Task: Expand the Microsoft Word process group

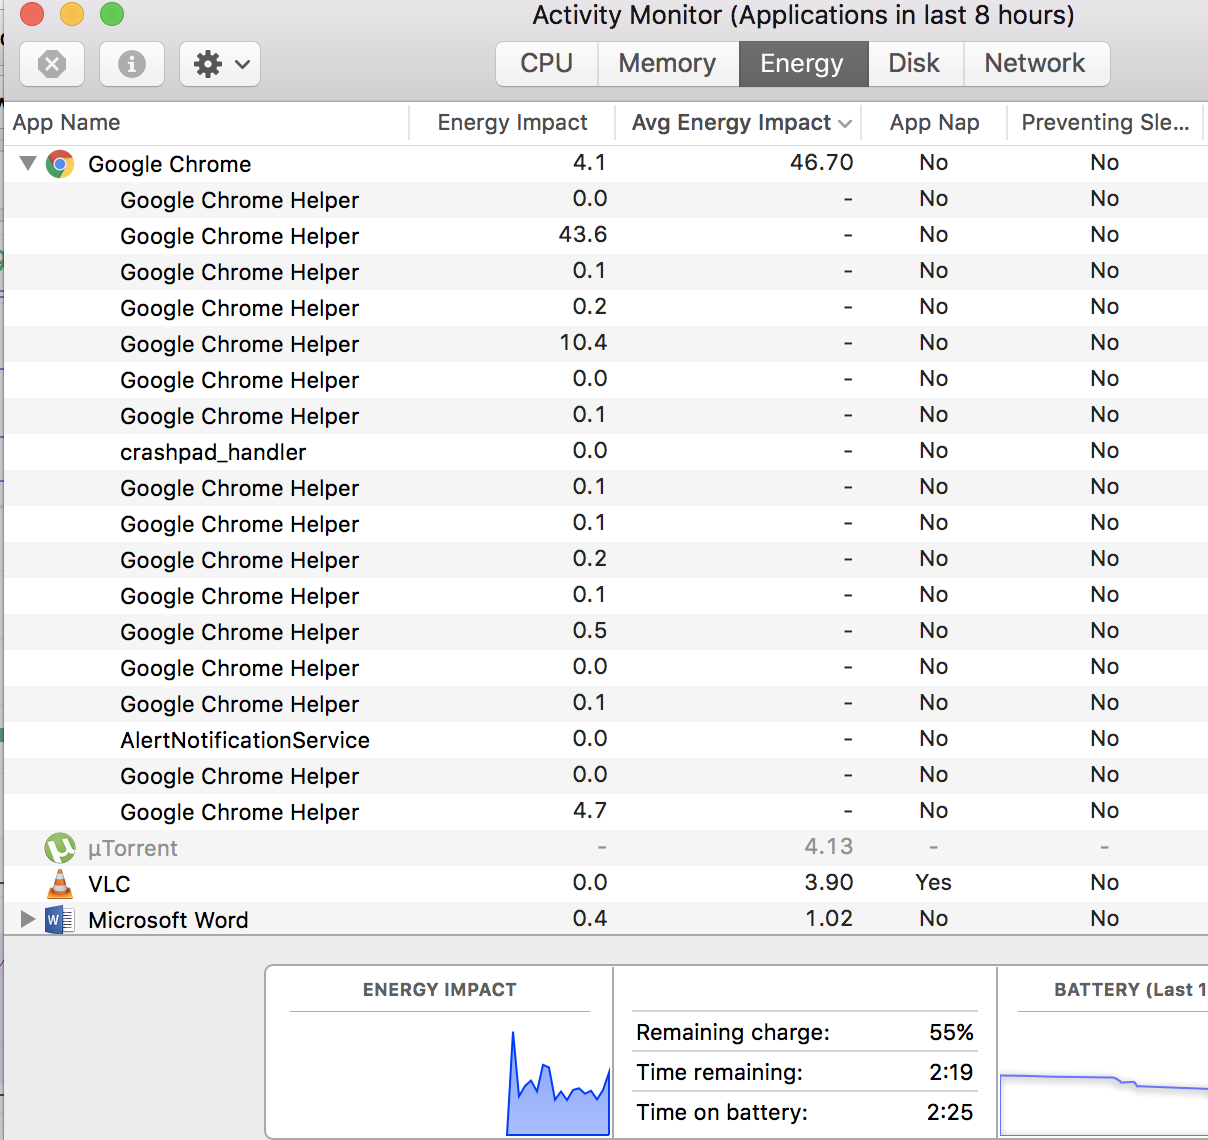Action: pyautogui.click(x=27, y=919)
